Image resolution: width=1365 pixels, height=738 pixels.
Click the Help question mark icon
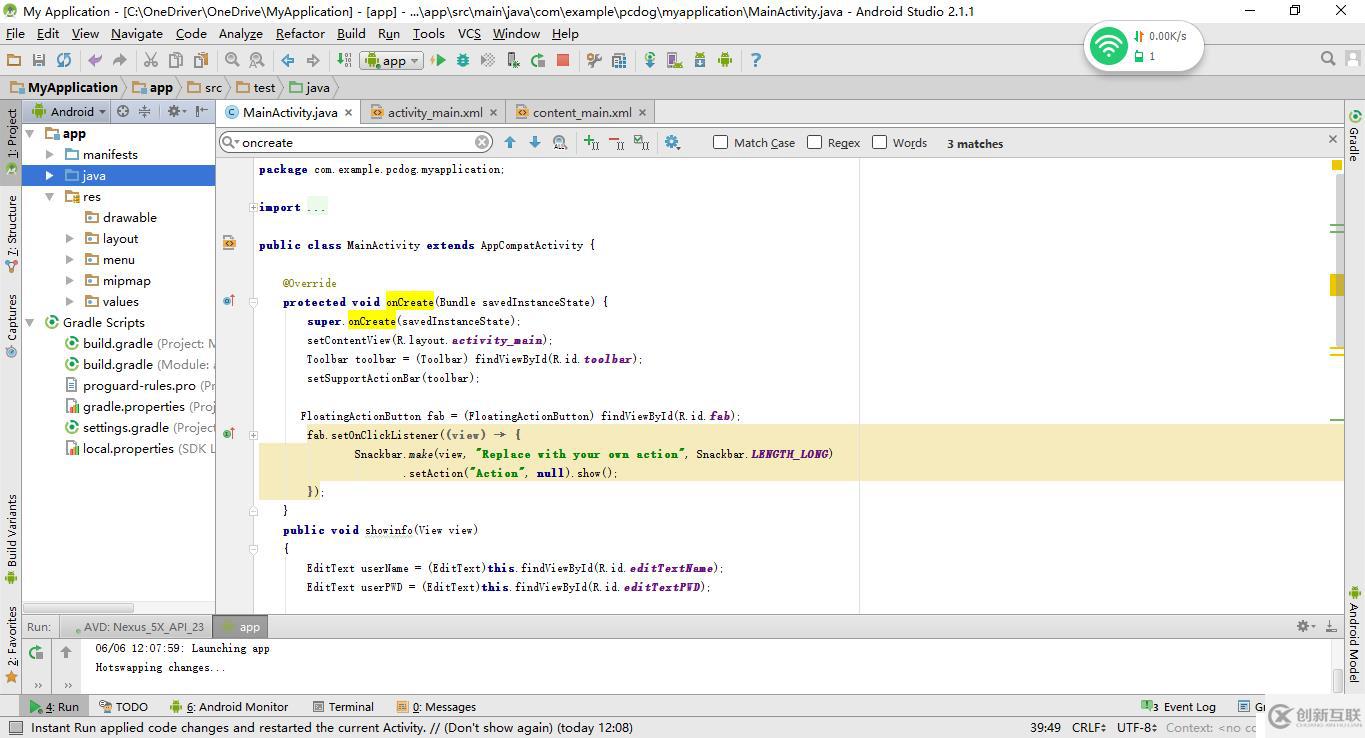click(755, 60)
